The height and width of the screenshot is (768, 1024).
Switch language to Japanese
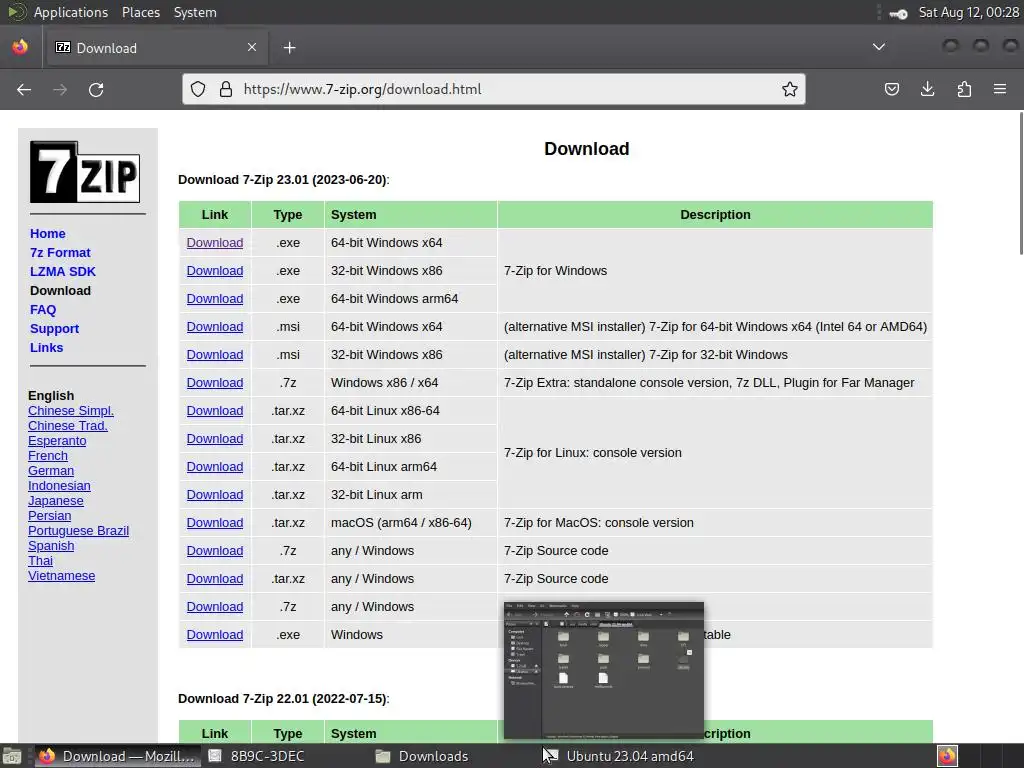[56, 501]
